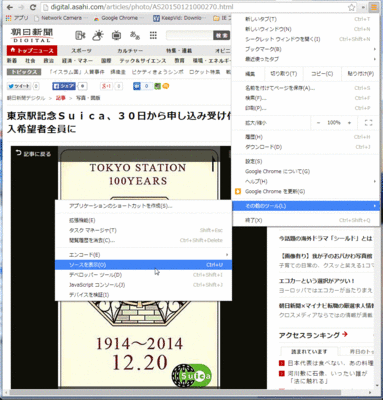This screenshot has height=400, width=383.
Task: Bookmark this page with the star icon
Action: (351, 7)
